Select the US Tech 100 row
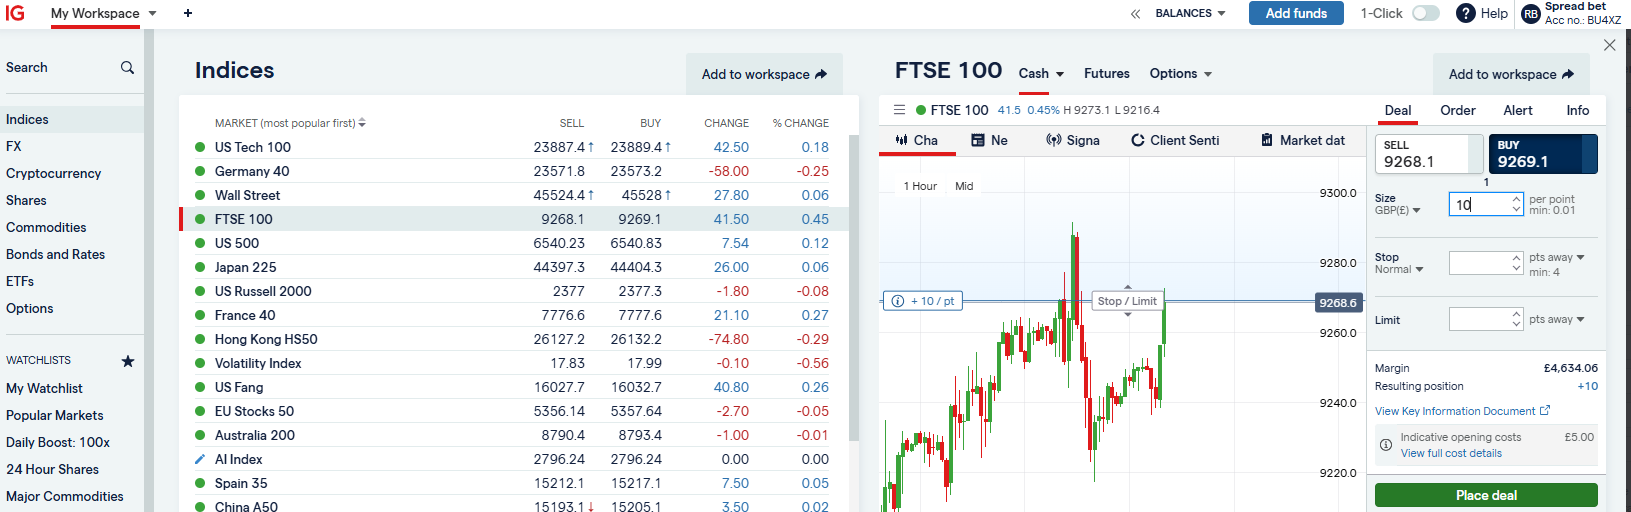This screenshot has width=1631, height=512. click(514, 147)
